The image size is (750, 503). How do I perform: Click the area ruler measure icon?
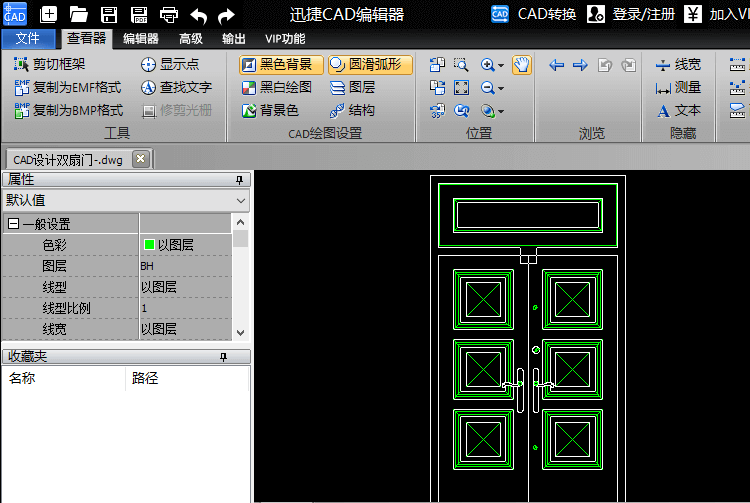737,110
